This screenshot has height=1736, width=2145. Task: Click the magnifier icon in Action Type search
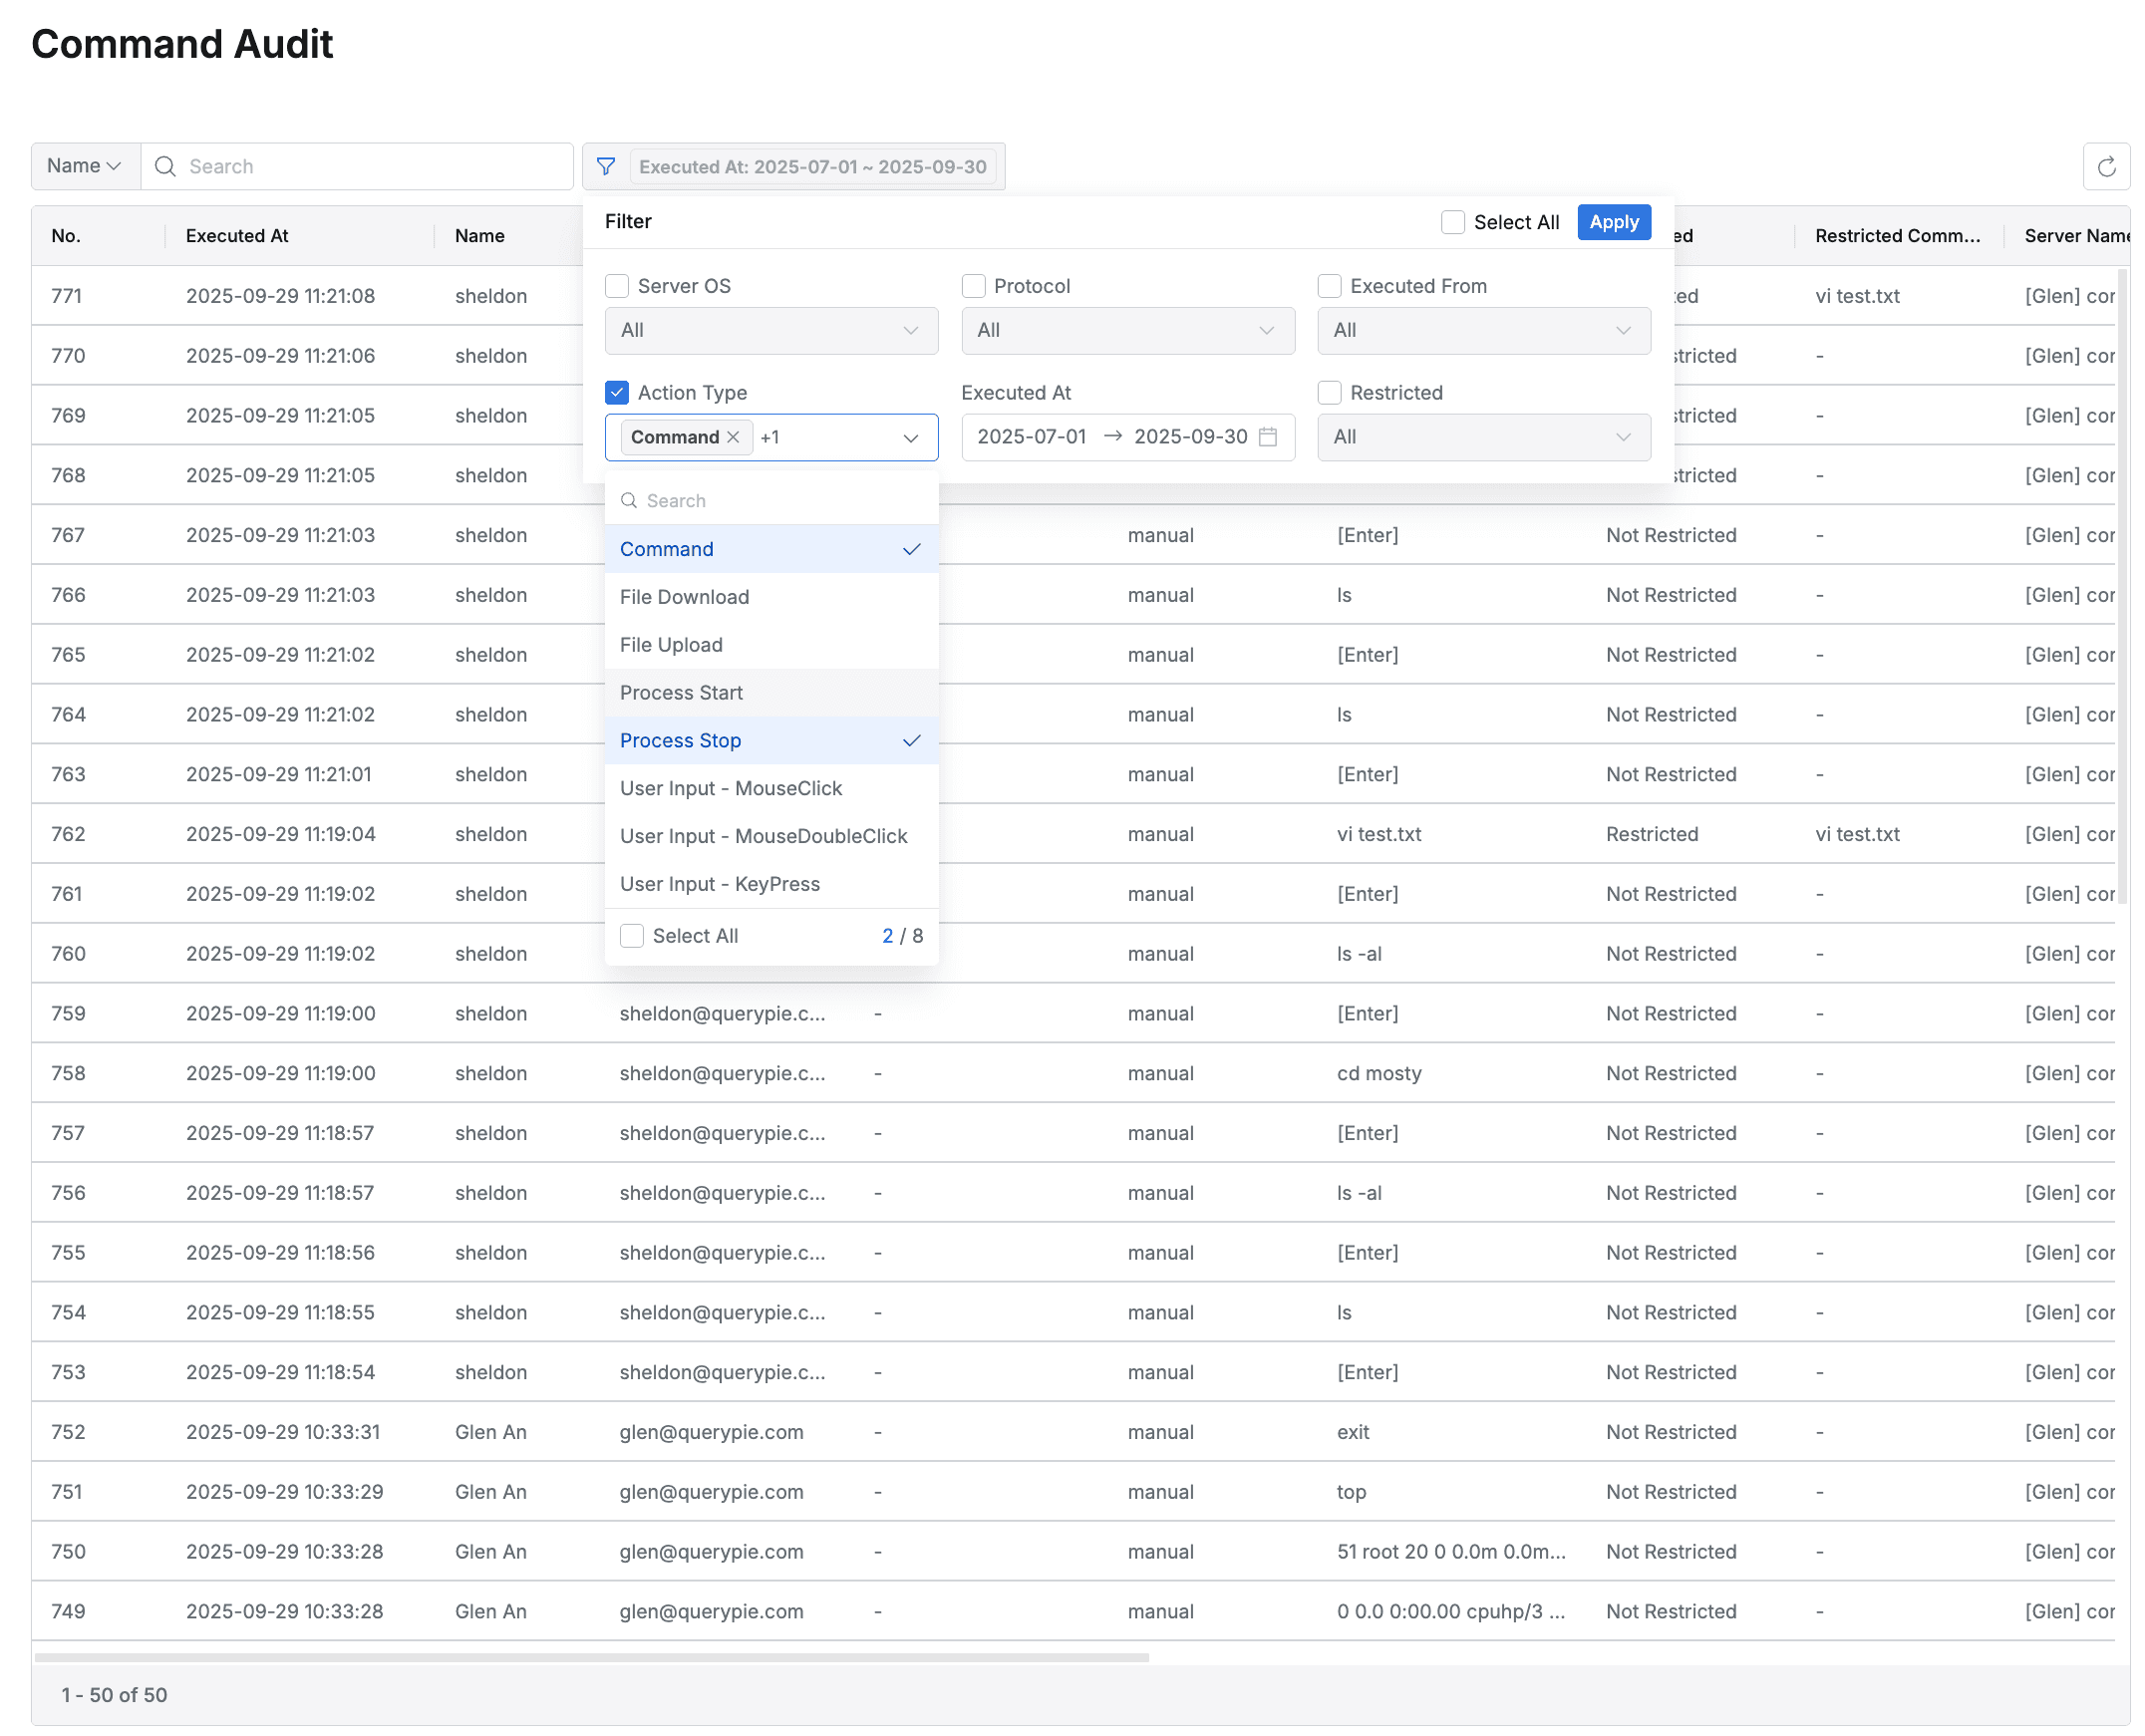[629, 500]
